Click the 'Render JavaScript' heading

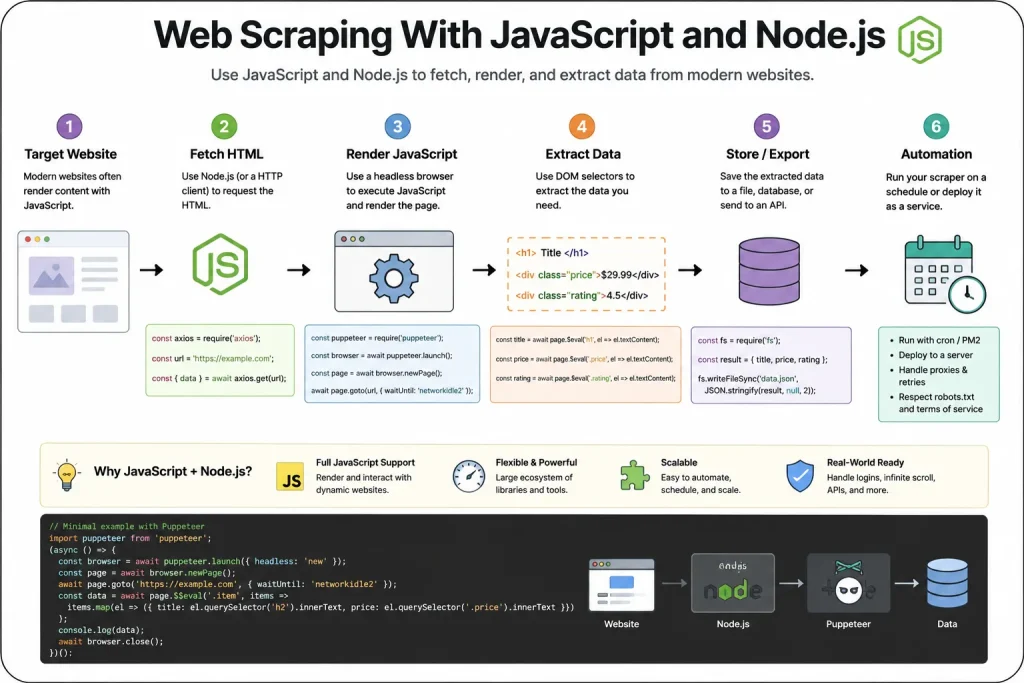tap(402, 154)
